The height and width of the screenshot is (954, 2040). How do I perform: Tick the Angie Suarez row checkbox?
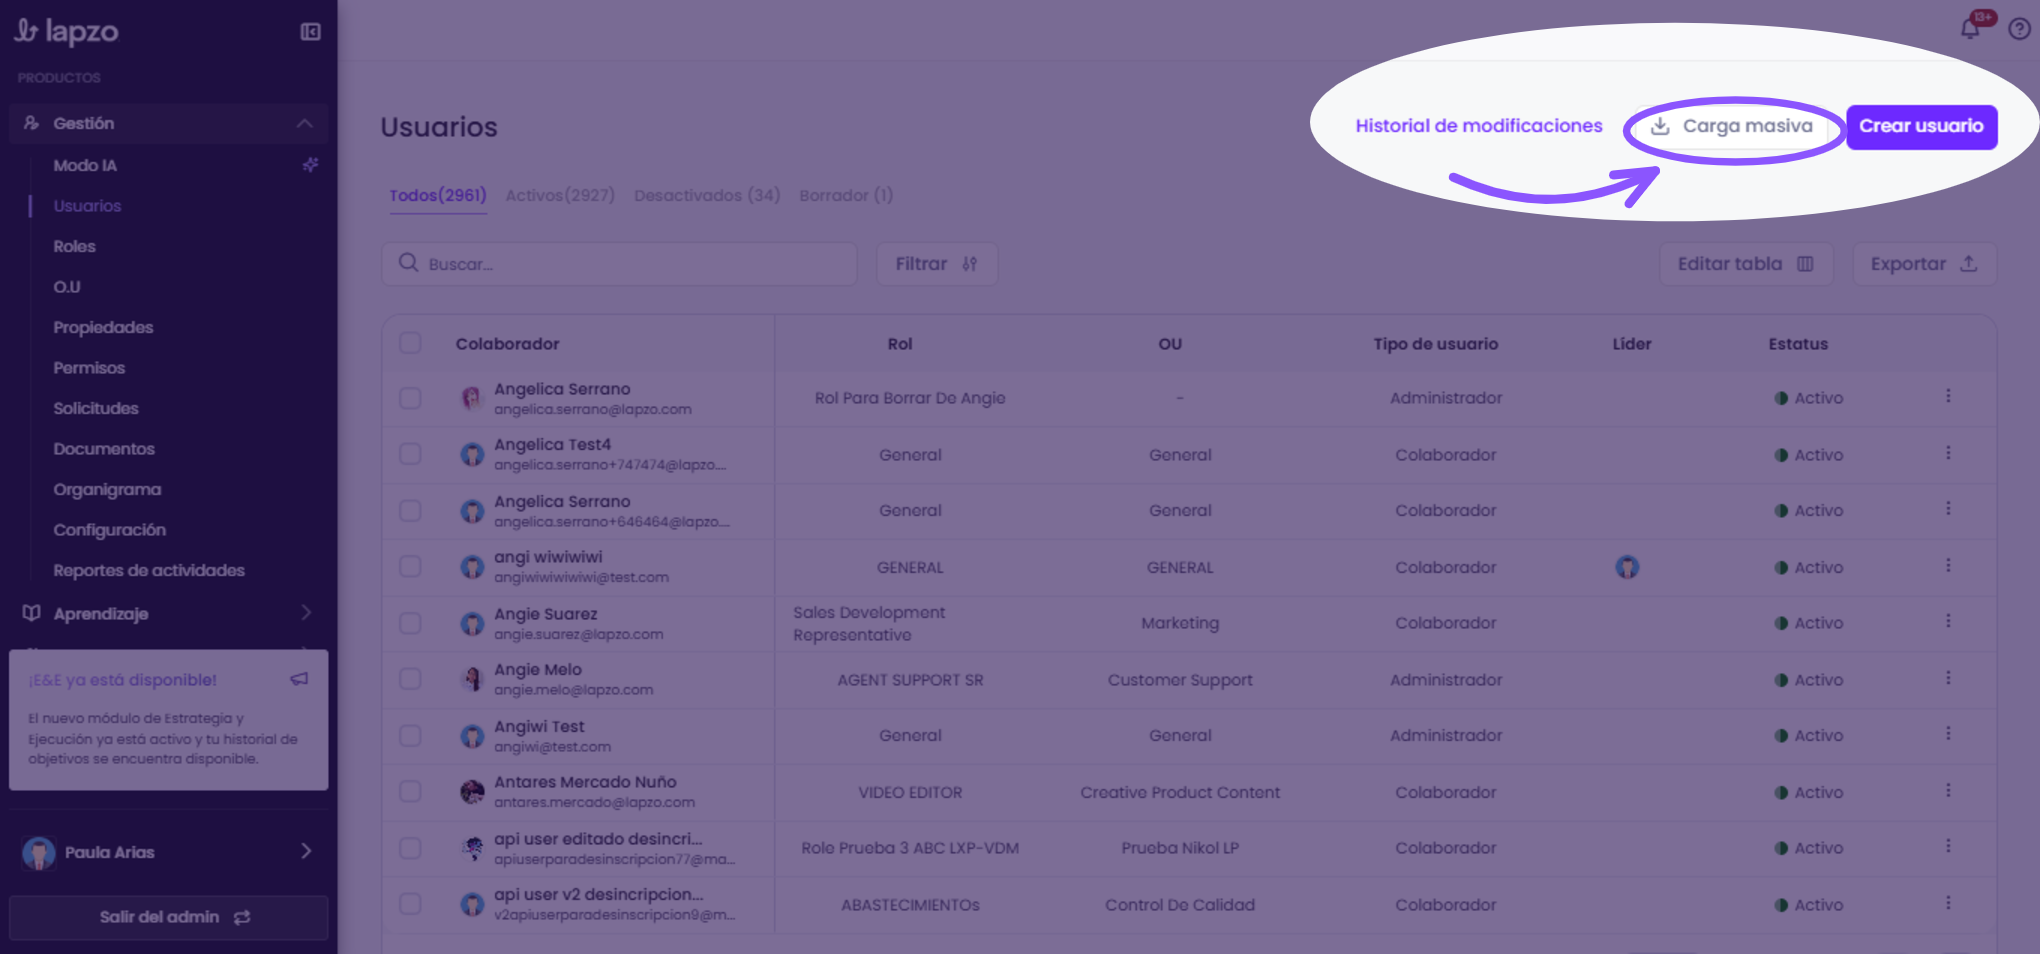point(410,623)
